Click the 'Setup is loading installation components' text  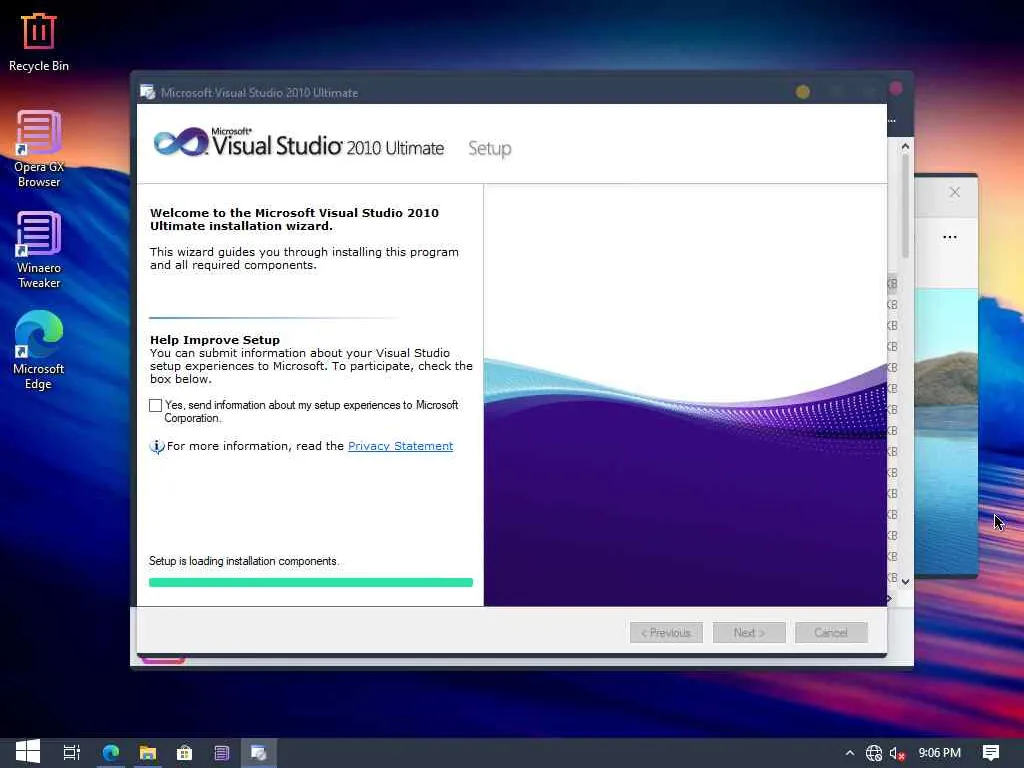pyautogui.click(x=244, y=561)
